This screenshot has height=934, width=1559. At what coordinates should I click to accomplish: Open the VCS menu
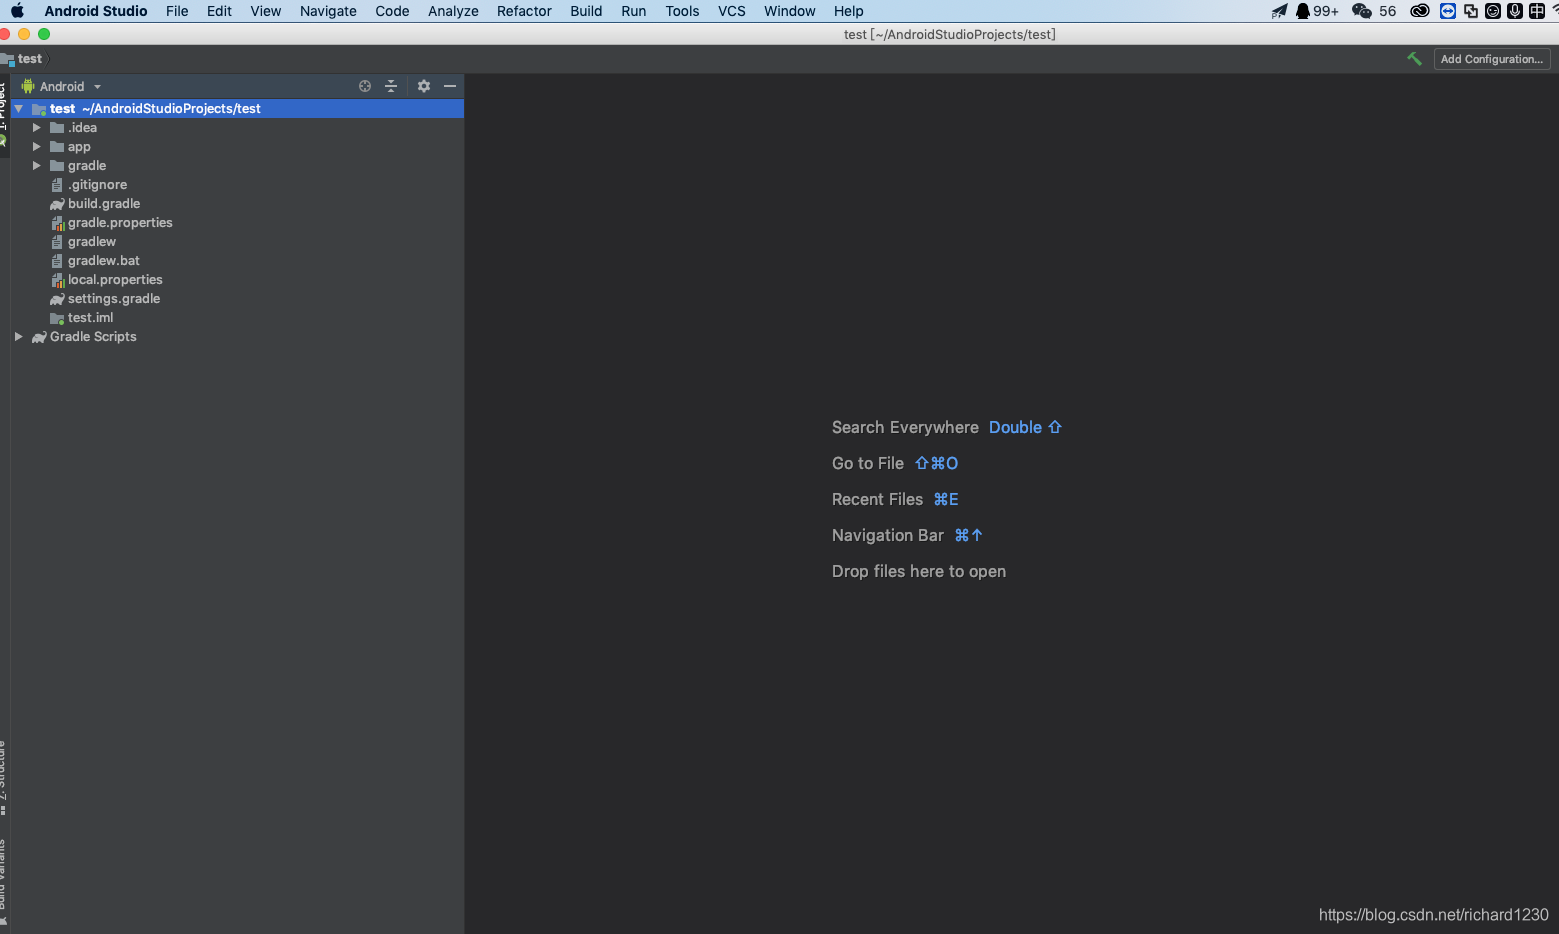point(732,11)
